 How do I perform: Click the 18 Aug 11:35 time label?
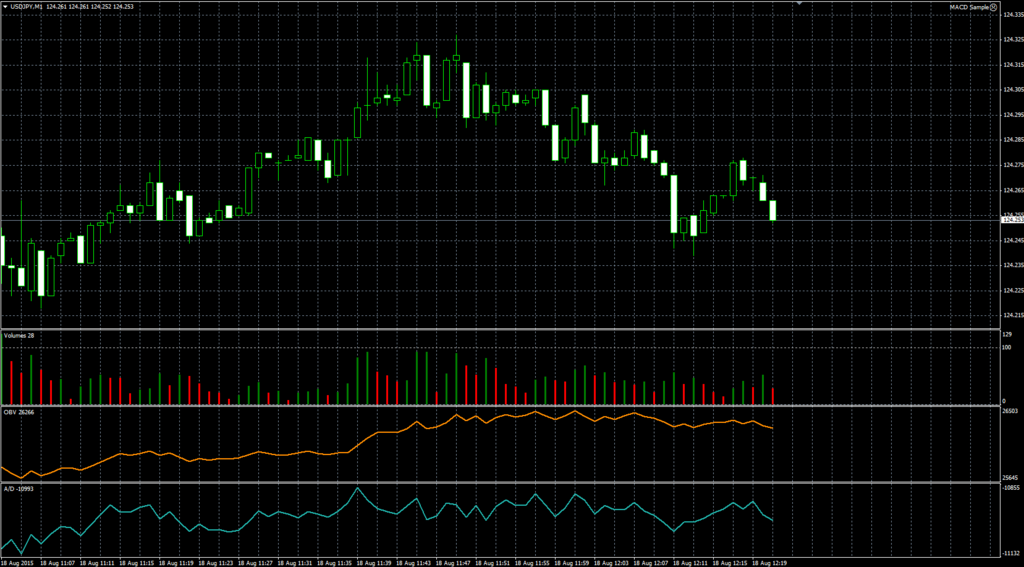pyautogui.click(x=336, y=562)
